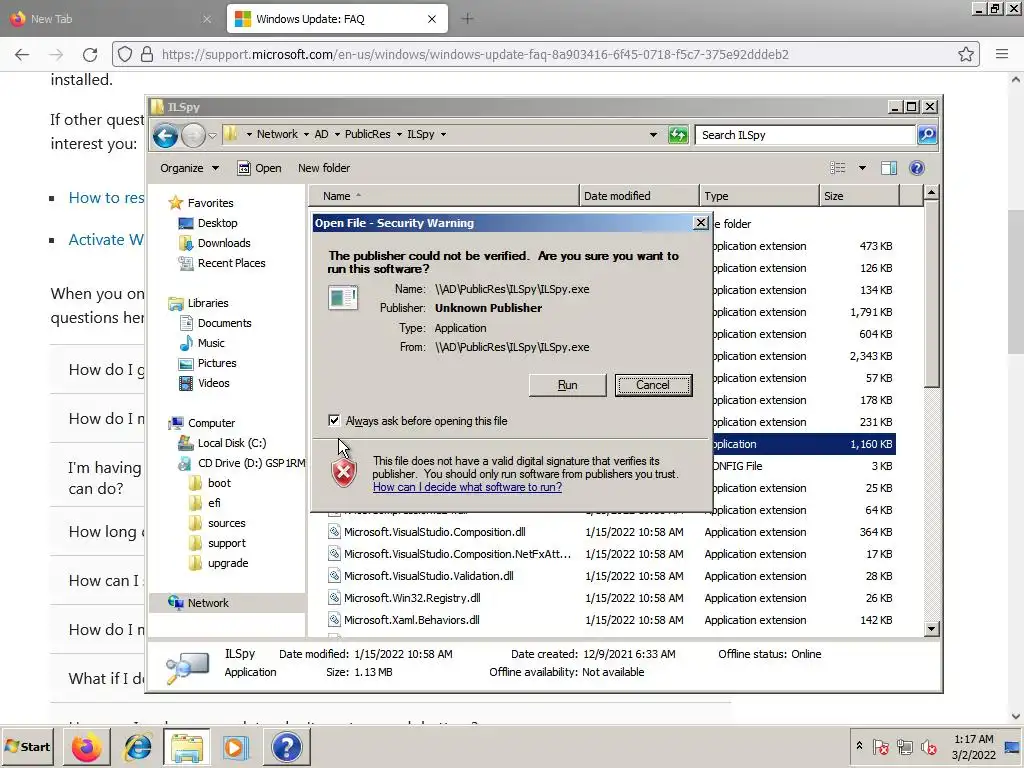
Task: Open Windows Media Player from taskbar
Action: click(x=235, y=747)
